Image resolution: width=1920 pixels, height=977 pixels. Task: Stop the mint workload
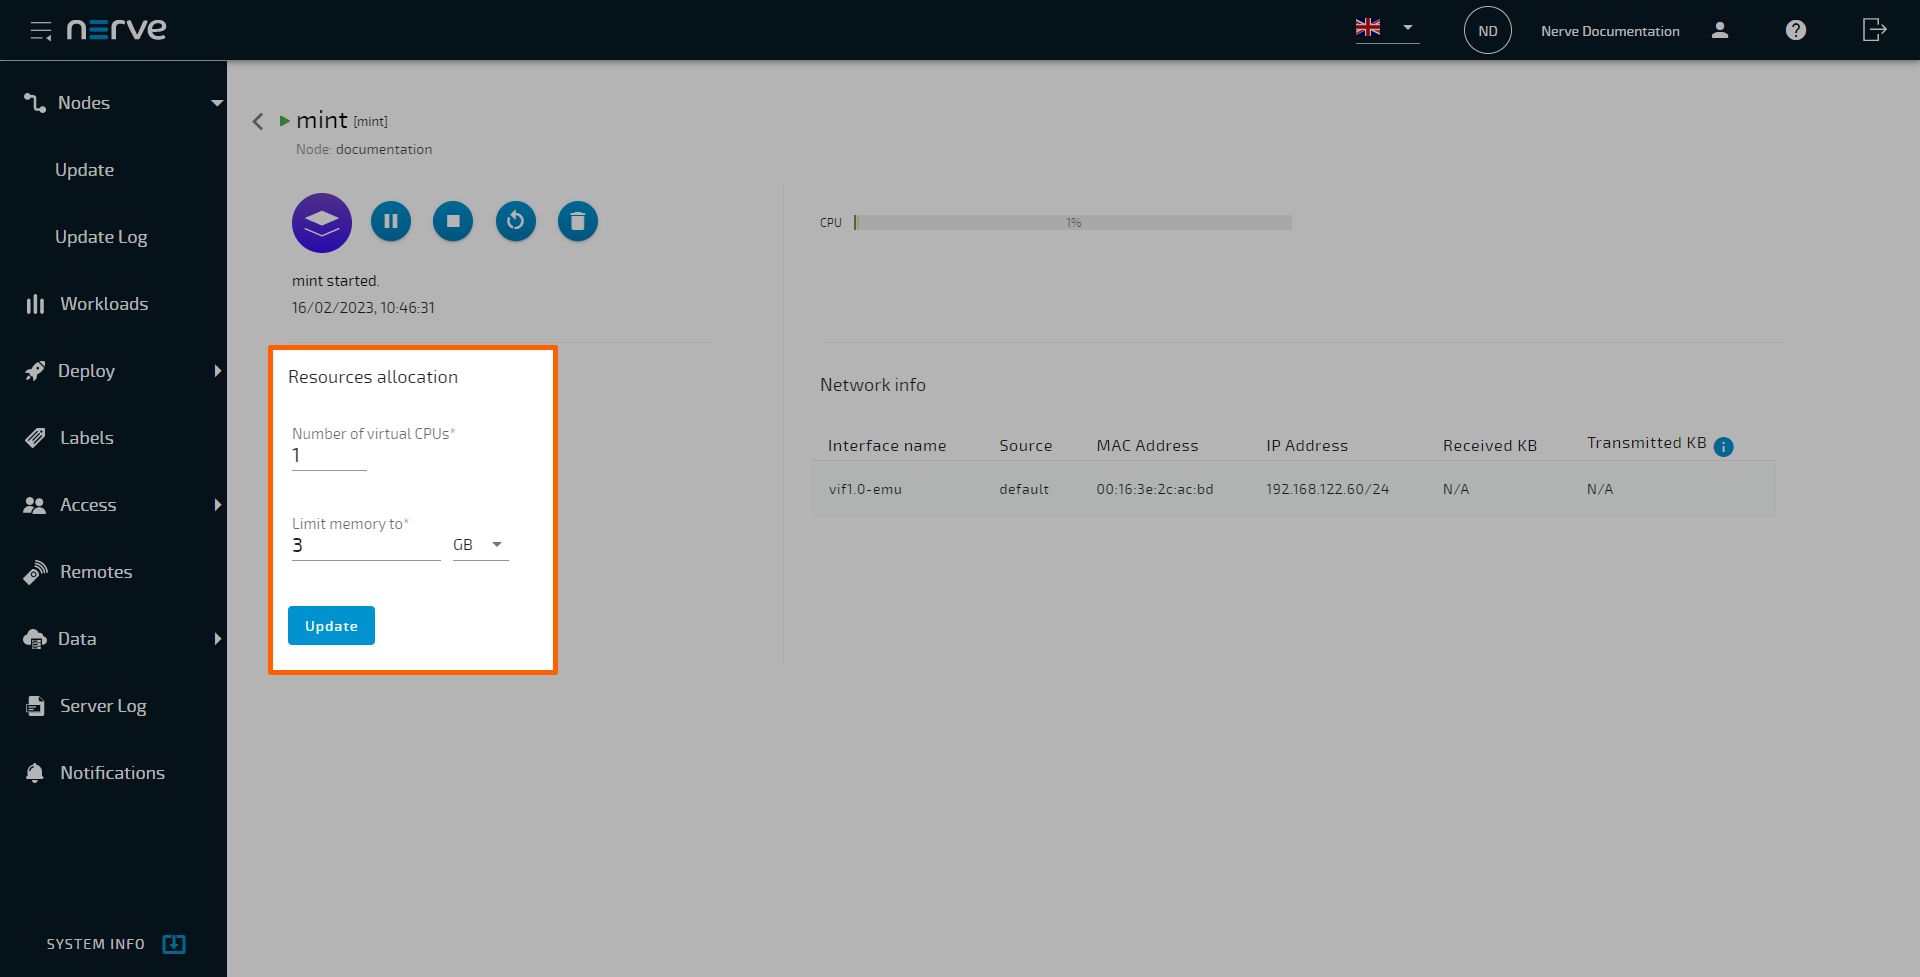(x=453, y=221)
